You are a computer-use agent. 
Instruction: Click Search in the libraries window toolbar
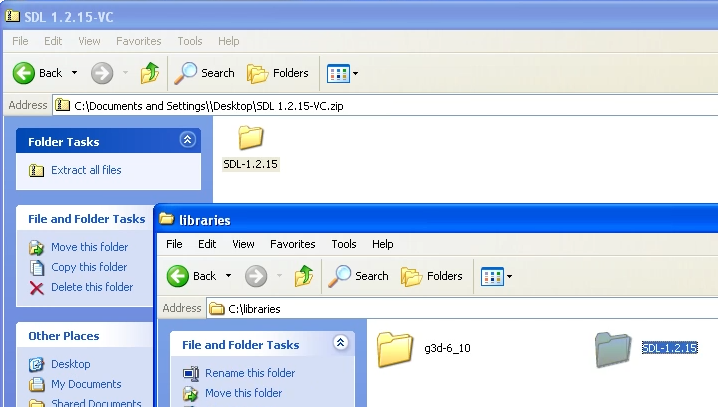pos(359,276)
